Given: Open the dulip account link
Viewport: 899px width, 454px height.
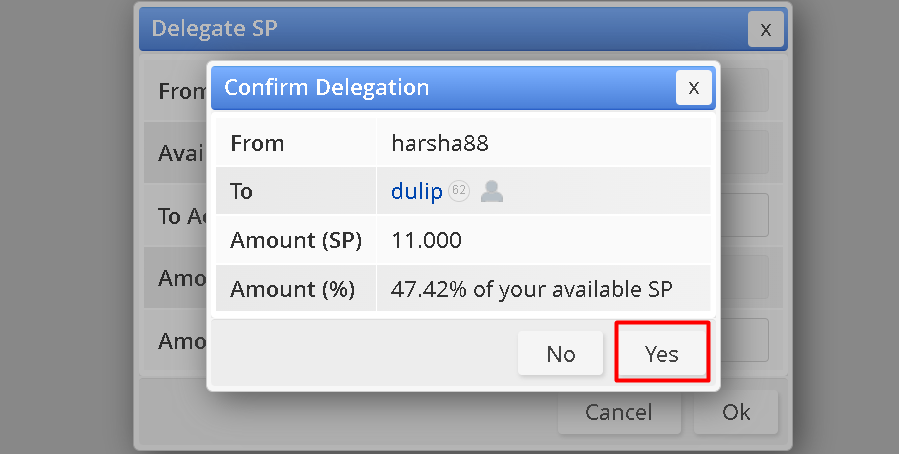Looking at the screenshot, I should click(417, 191).
